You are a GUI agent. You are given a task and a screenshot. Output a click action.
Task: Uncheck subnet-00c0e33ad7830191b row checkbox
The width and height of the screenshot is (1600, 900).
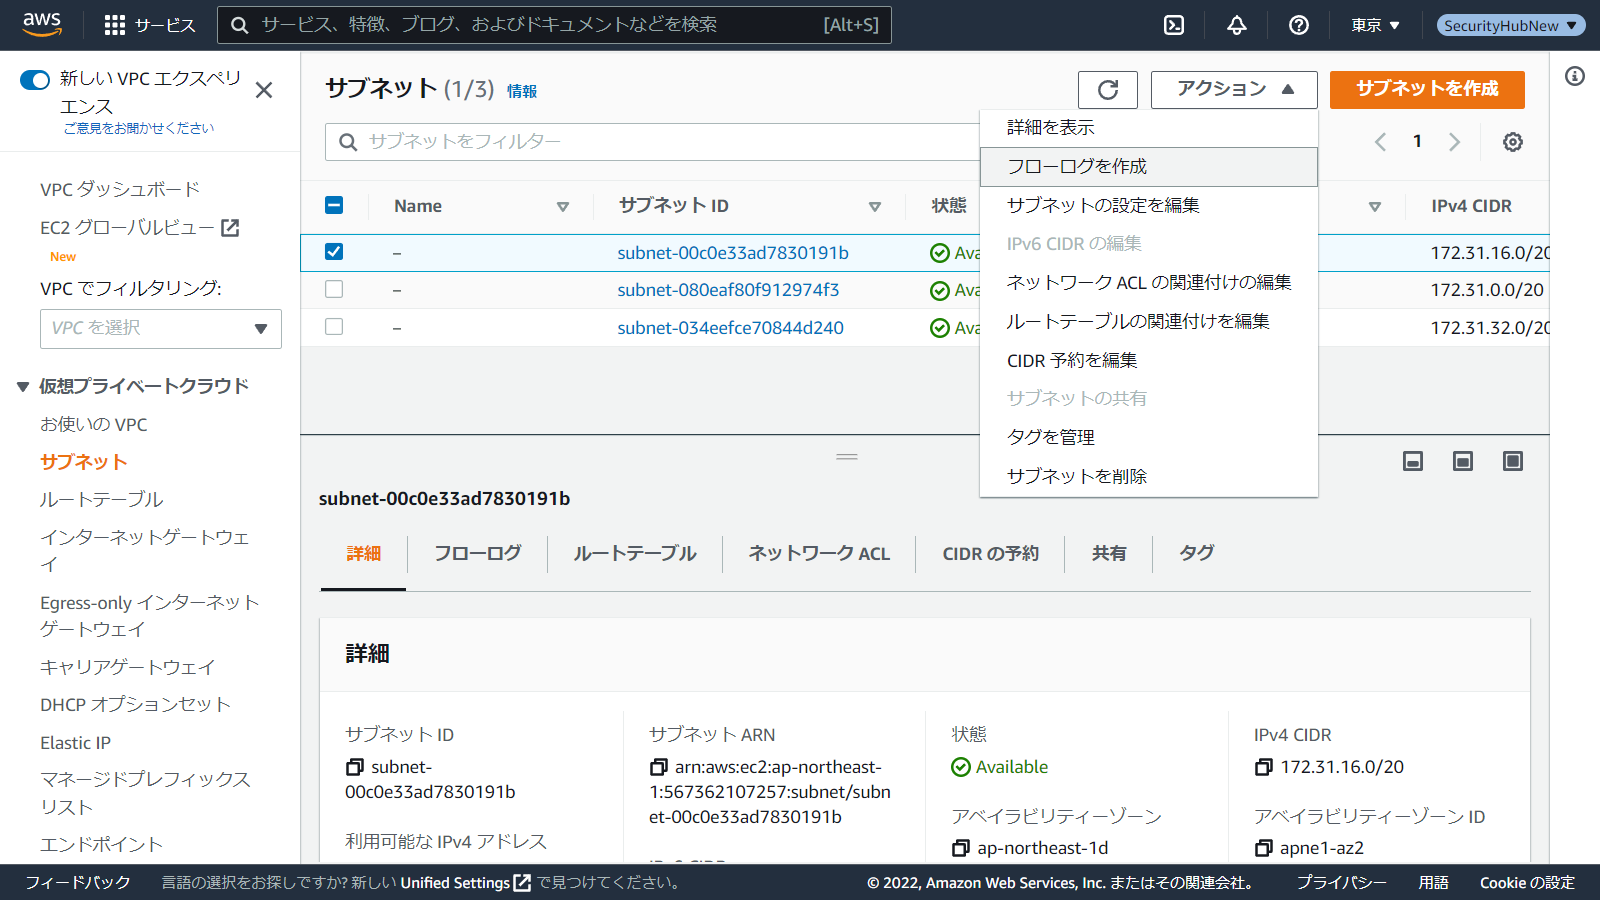pyautogui.click(x=334, y=252)
